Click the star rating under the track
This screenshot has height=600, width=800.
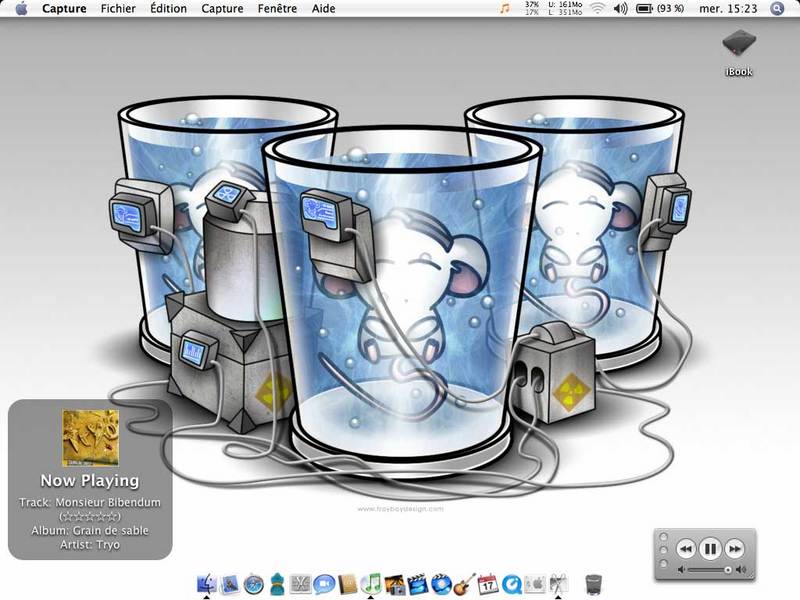coord(90,516)
